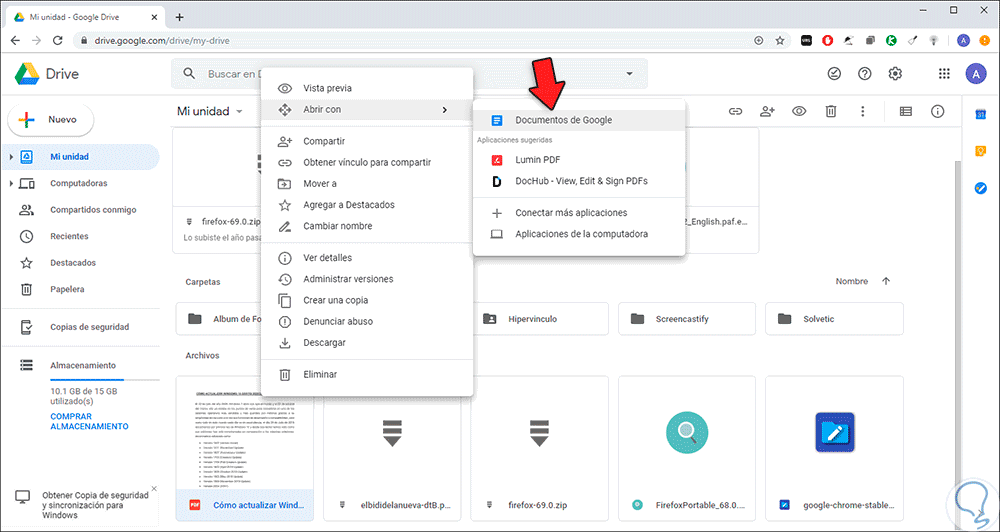Expand the Abrir con submenu arrow
This screenshot has width=1000, height=532.
(444, 110)
